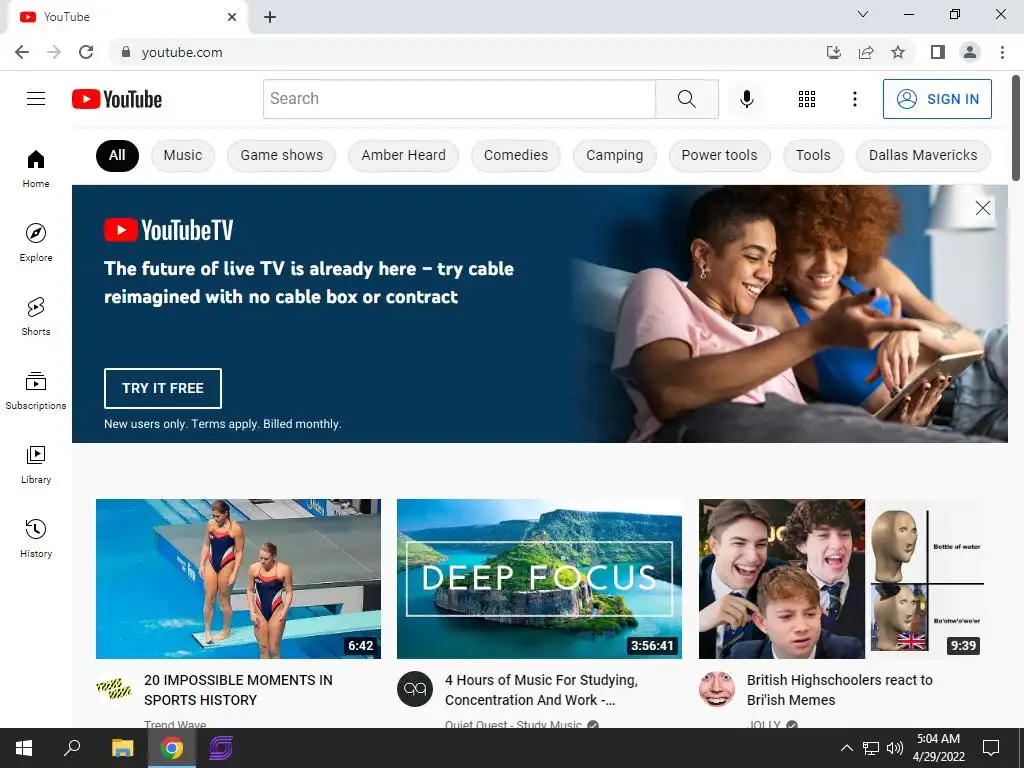The width and height of the screenshot is (1024, 768).
Task: Open Library in sidebar
Action: coord(36,464)
